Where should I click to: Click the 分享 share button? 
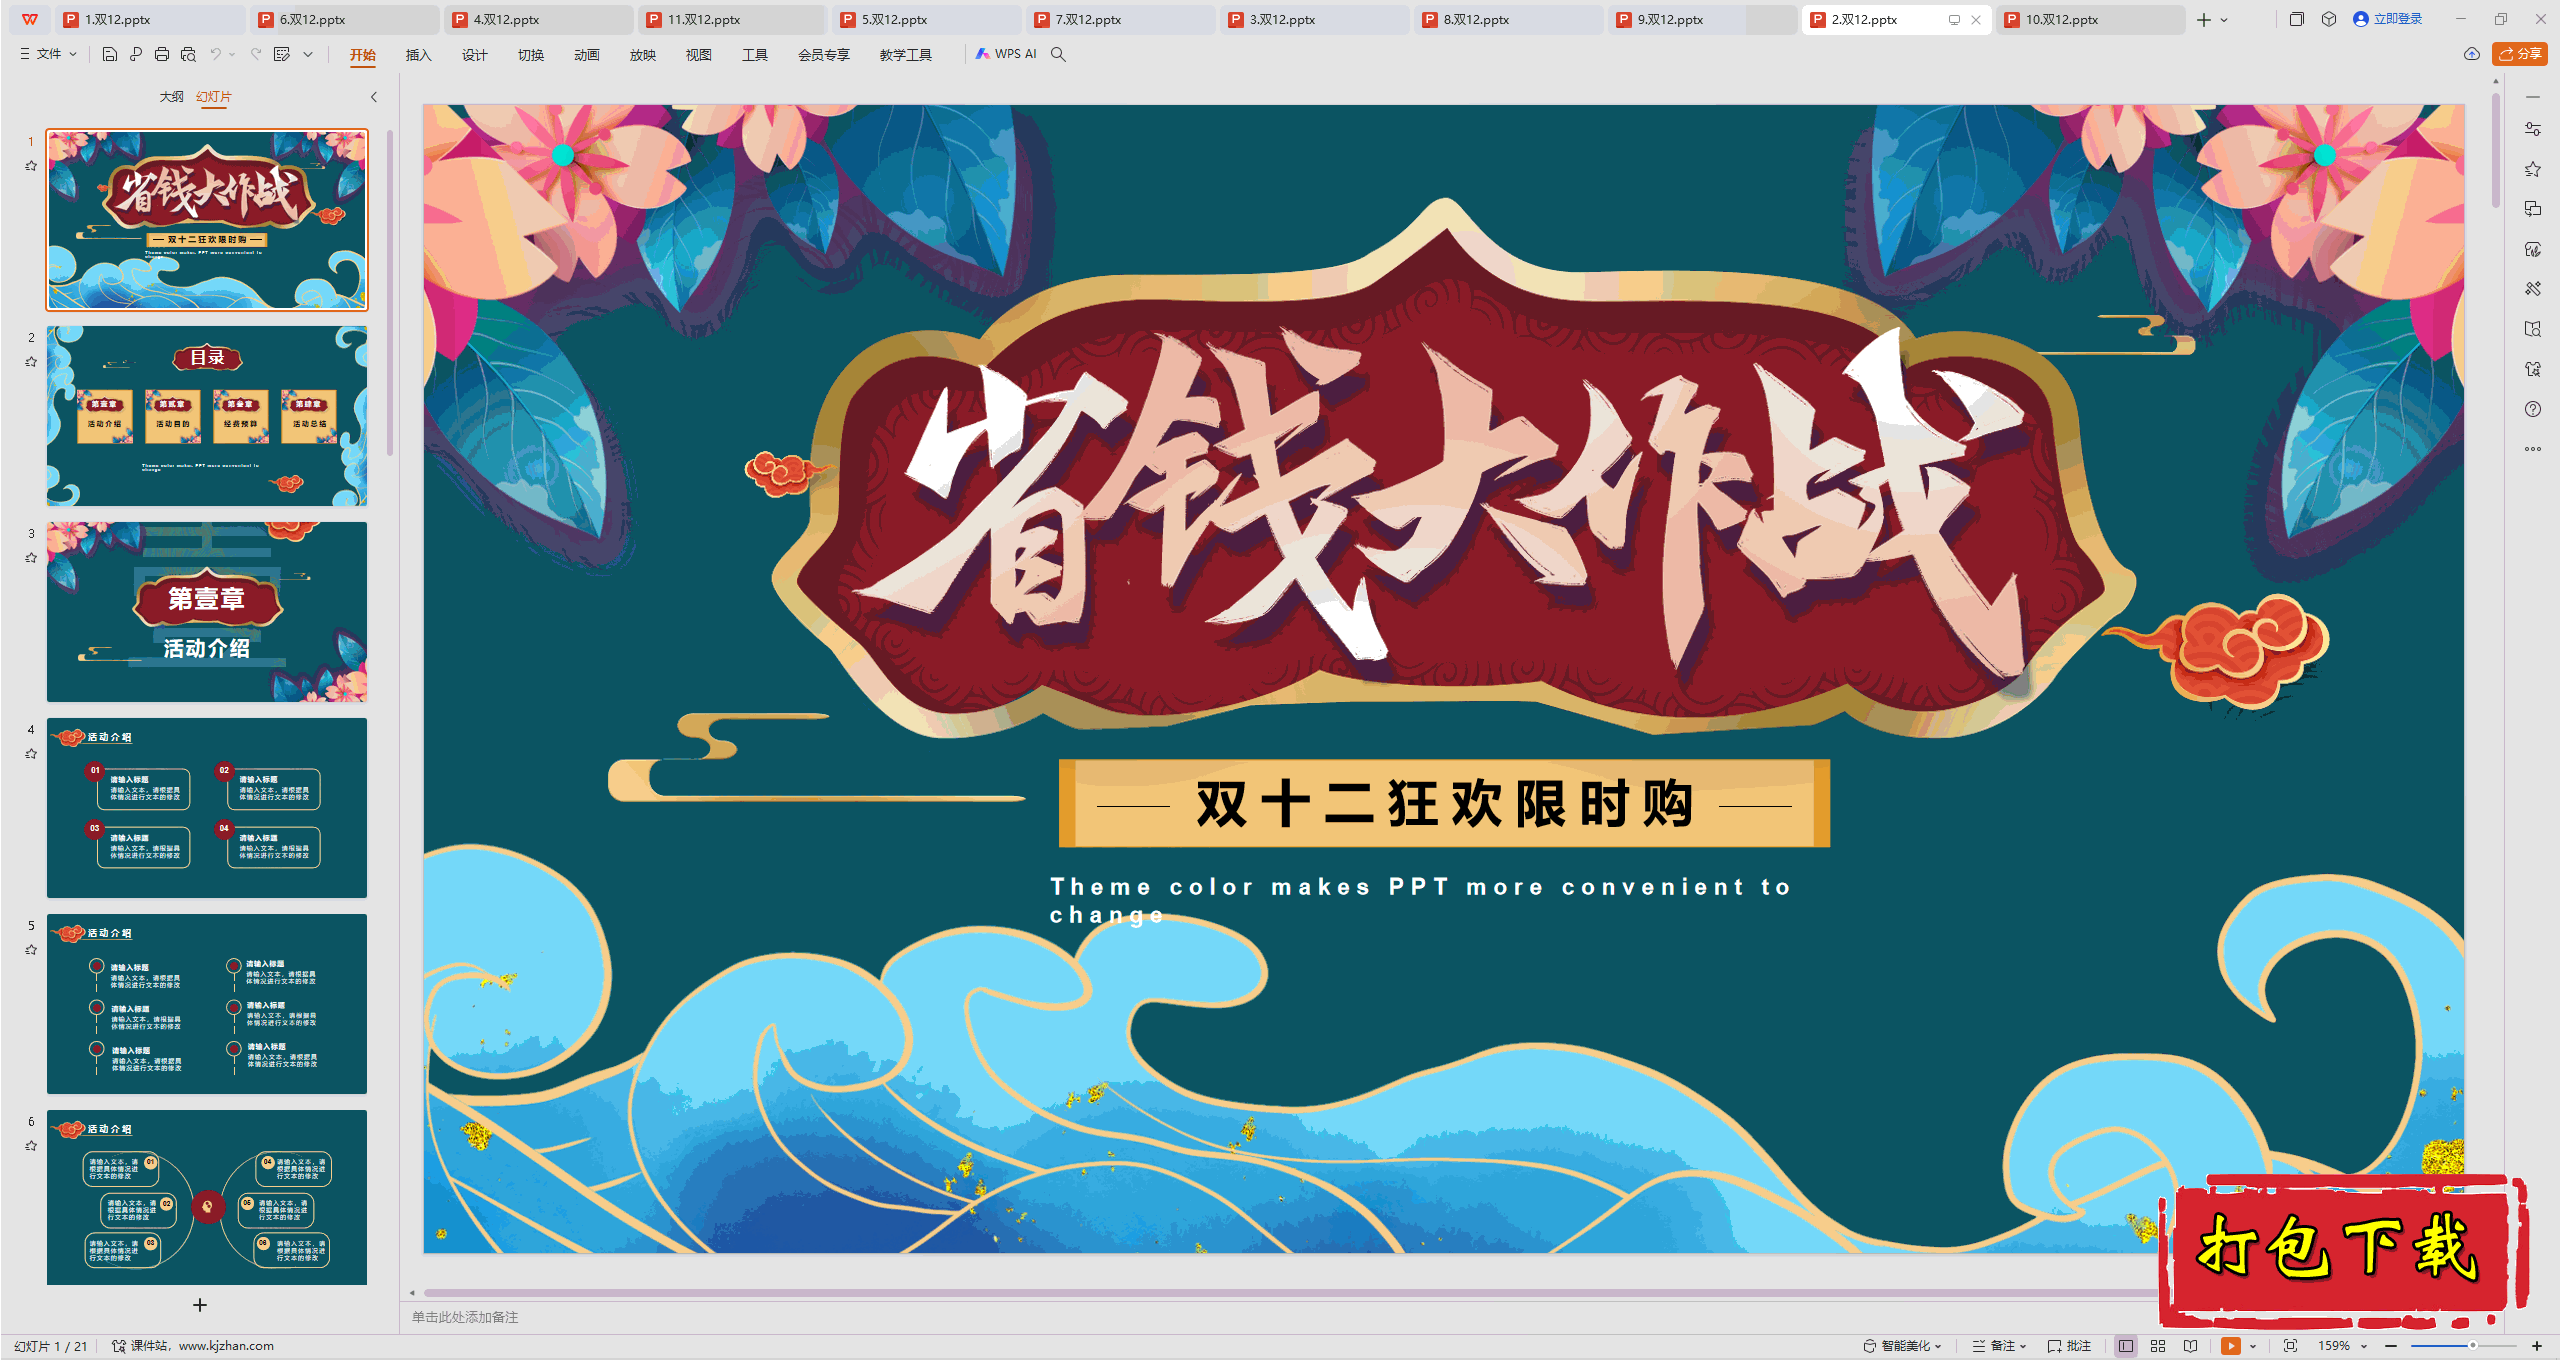pos(2519,54)
